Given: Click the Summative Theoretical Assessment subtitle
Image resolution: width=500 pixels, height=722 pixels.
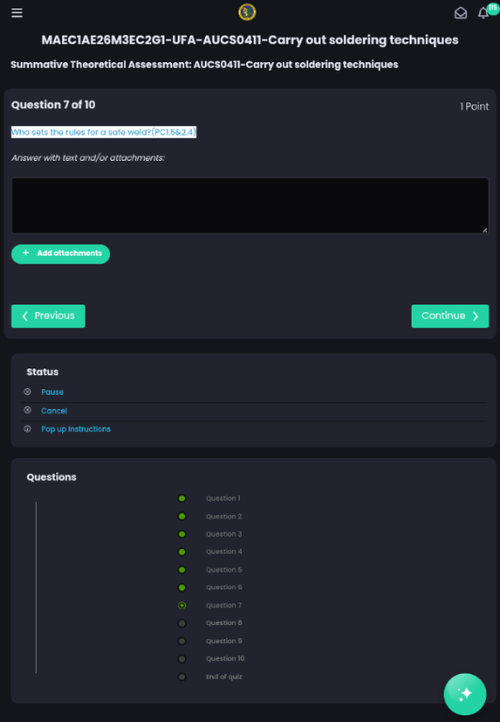Looking at the screenshot, I should click(204, 64).
